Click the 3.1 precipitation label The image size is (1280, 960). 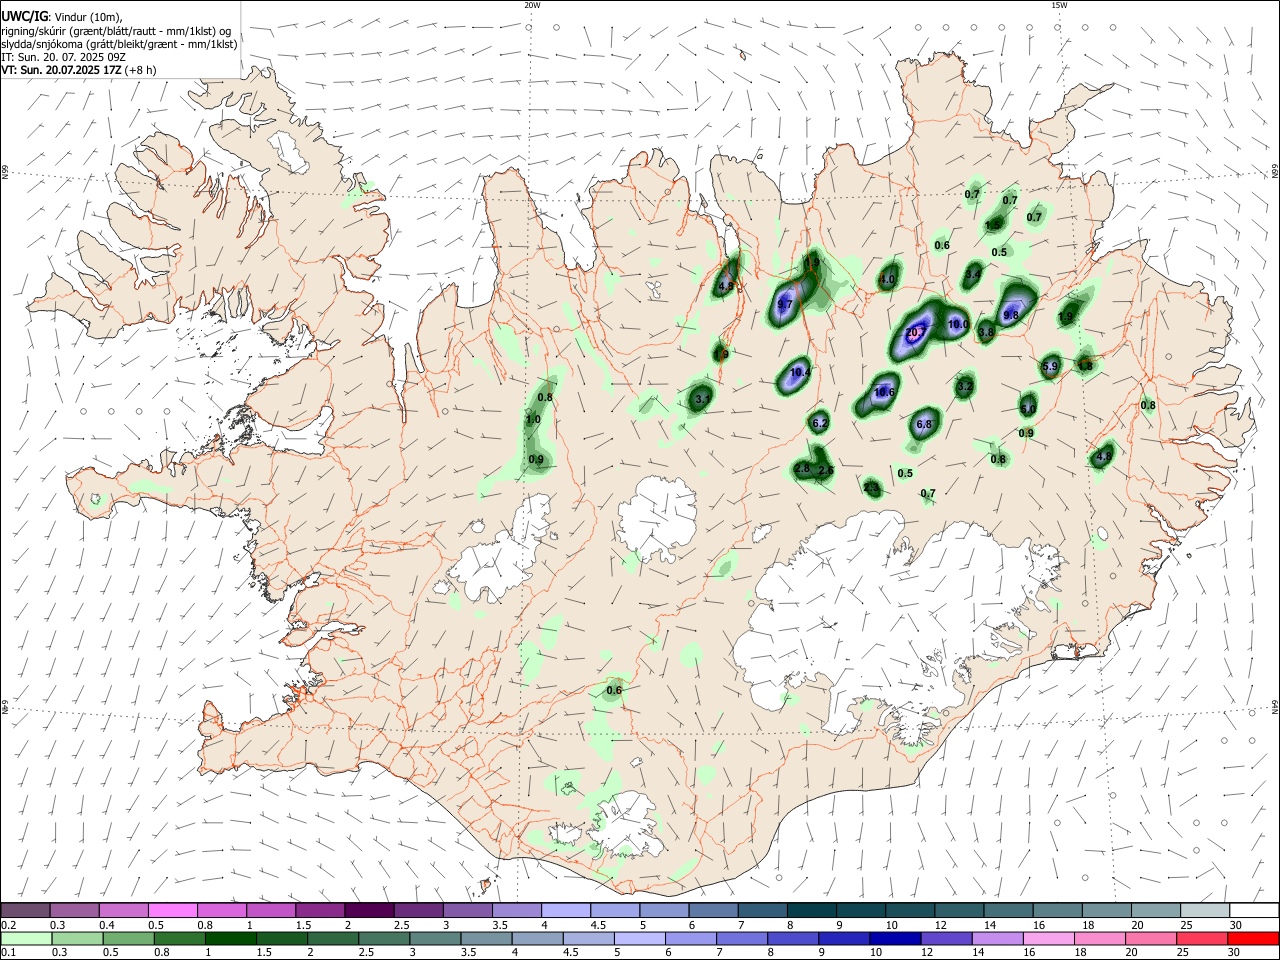pyautogui.click(x=702, y=399)
